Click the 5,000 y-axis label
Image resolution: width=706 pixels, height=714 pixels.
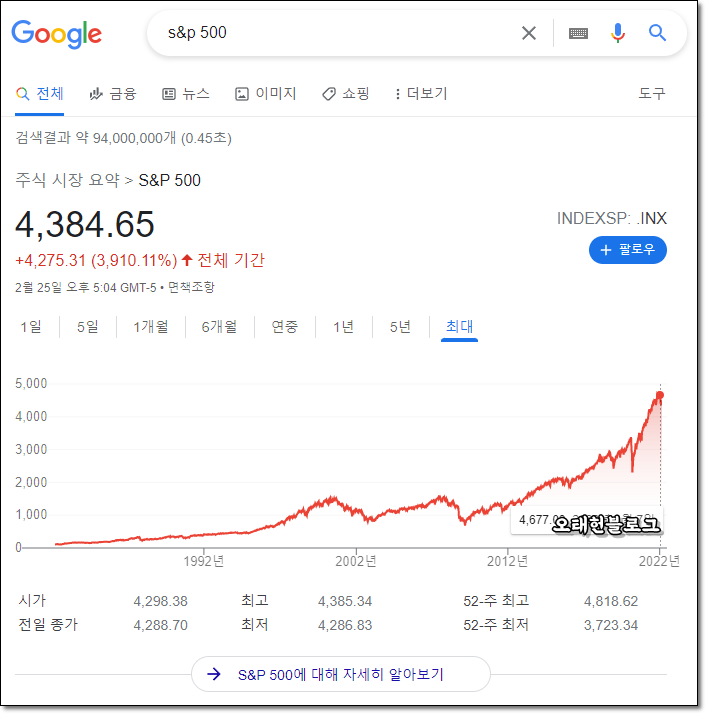(x=31, y=383)
